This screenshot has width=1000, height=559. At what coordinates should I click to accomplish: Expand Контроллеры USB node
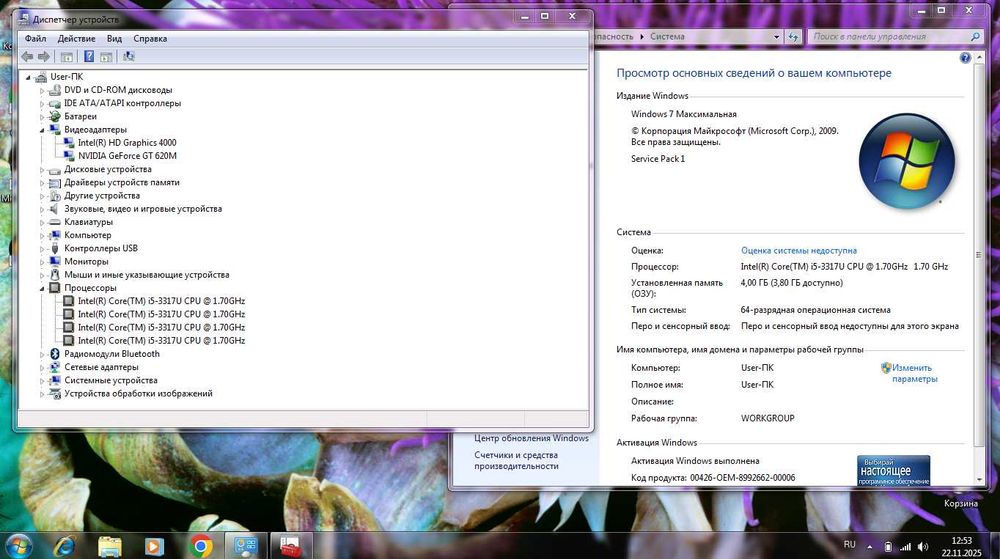coord(42,249)
